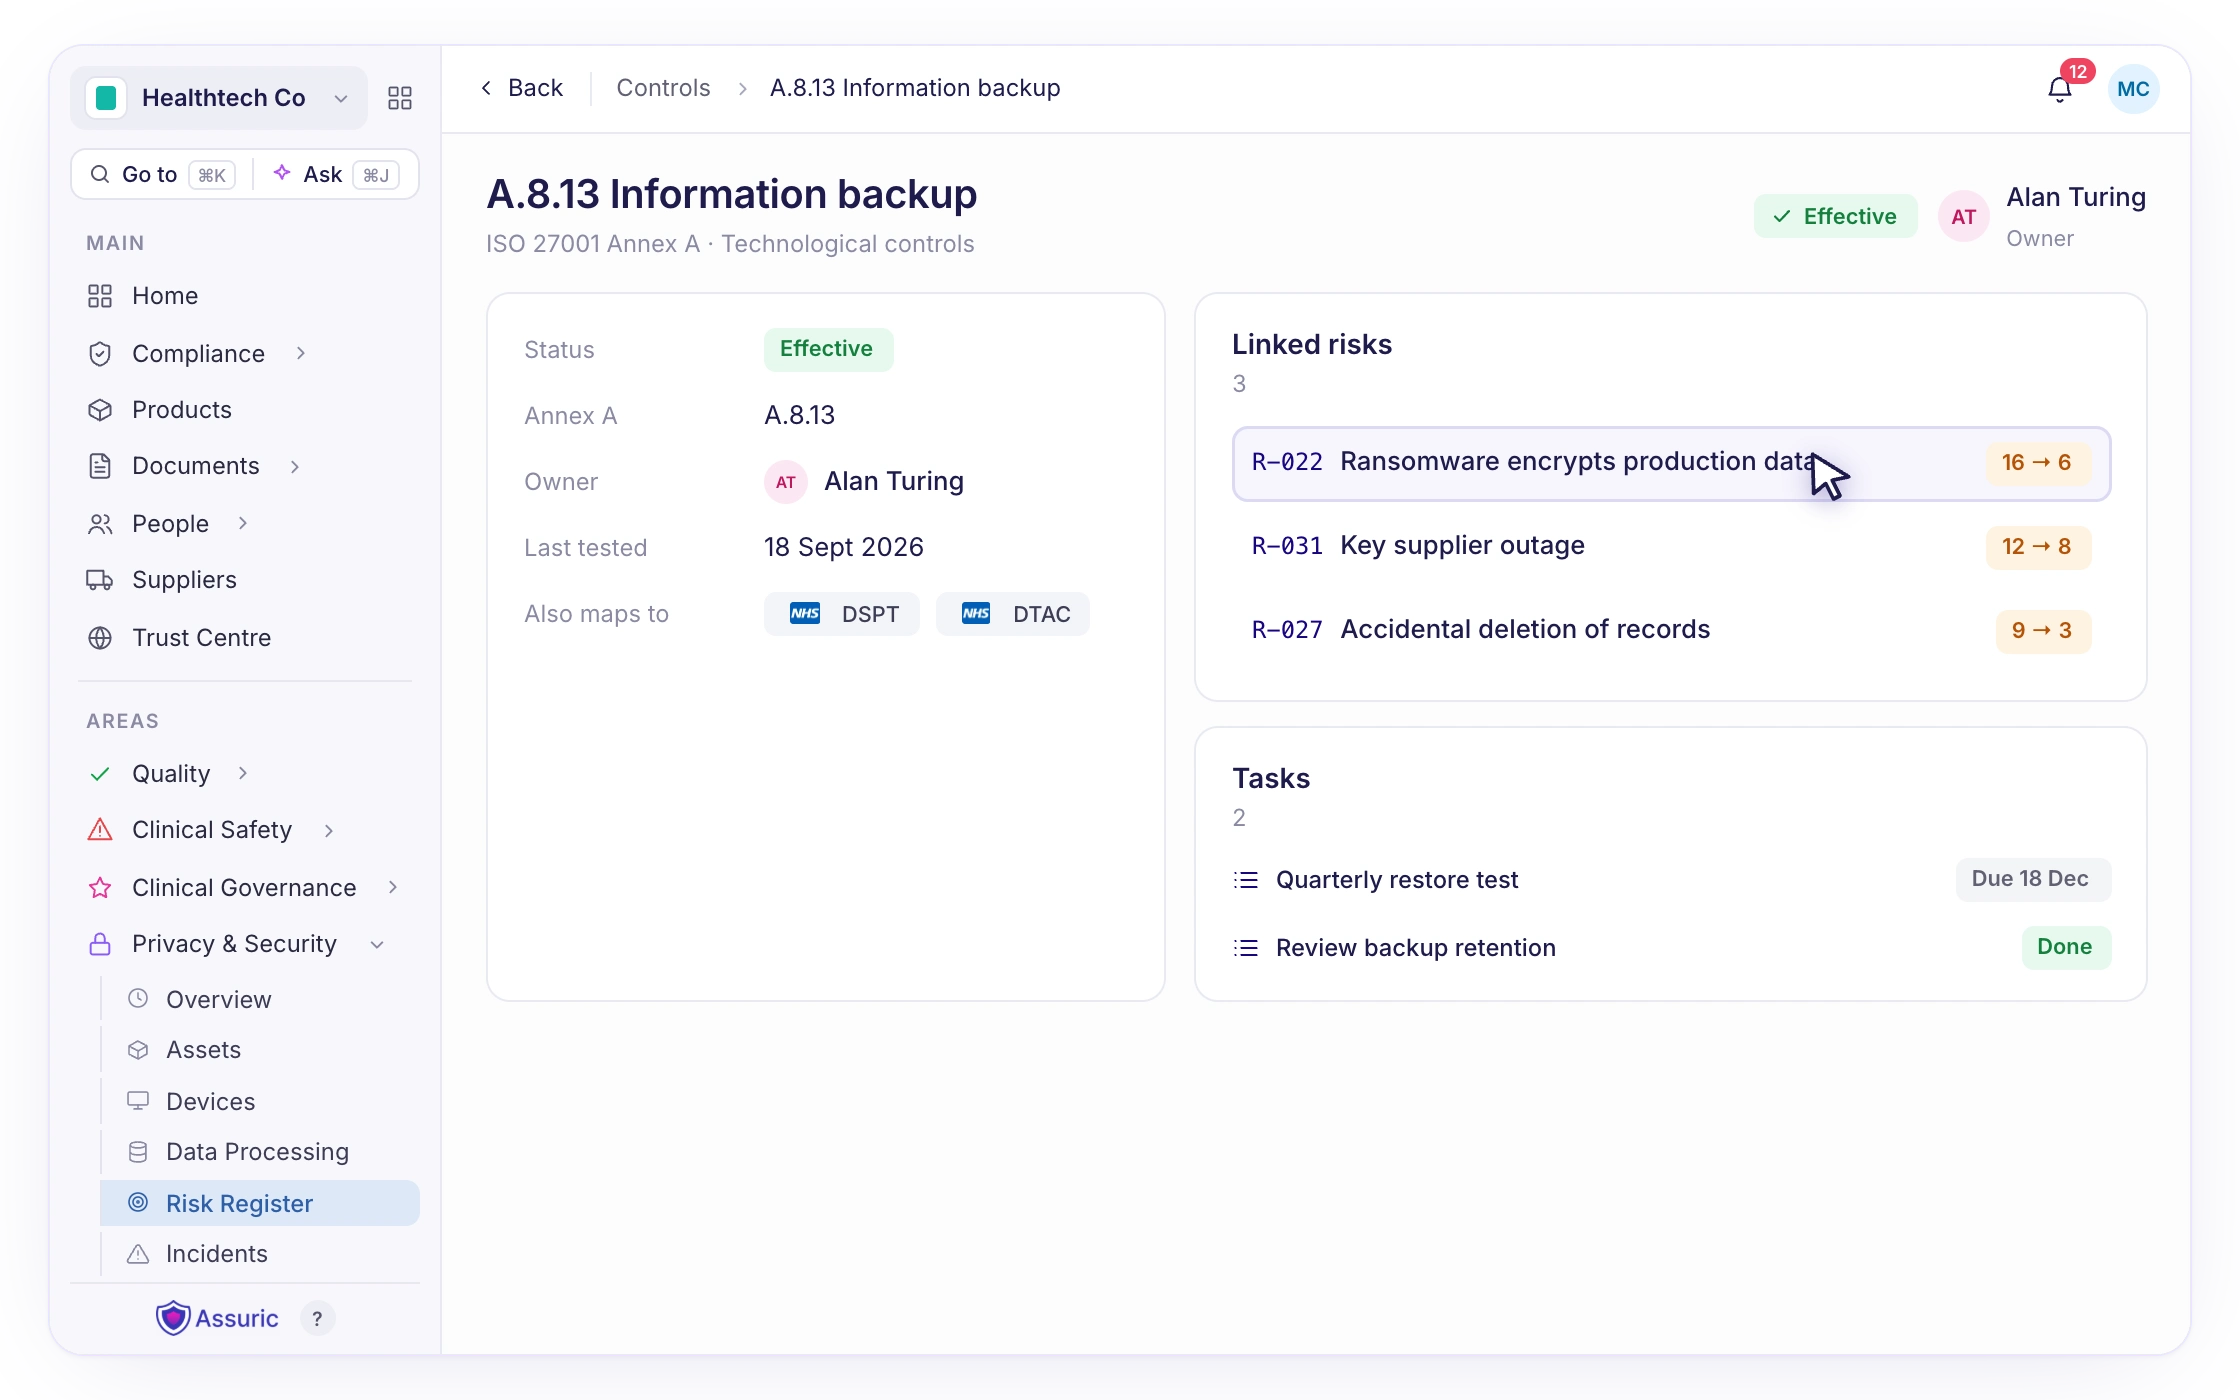Image resolution: width=2240 pixels, height=1400 pixels.
Task: Click the Ask AI button
Action: pyautogui.click(x=336, y=175)
